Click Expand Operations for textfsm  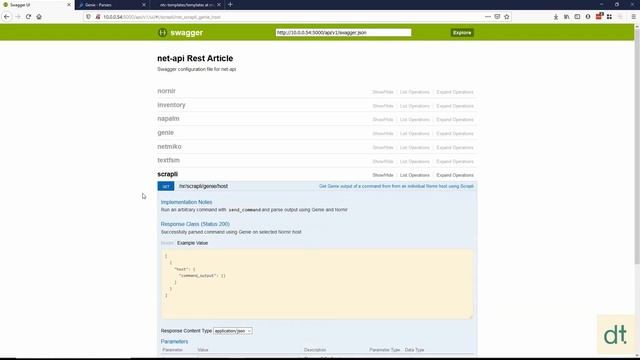tap(455, 162)
